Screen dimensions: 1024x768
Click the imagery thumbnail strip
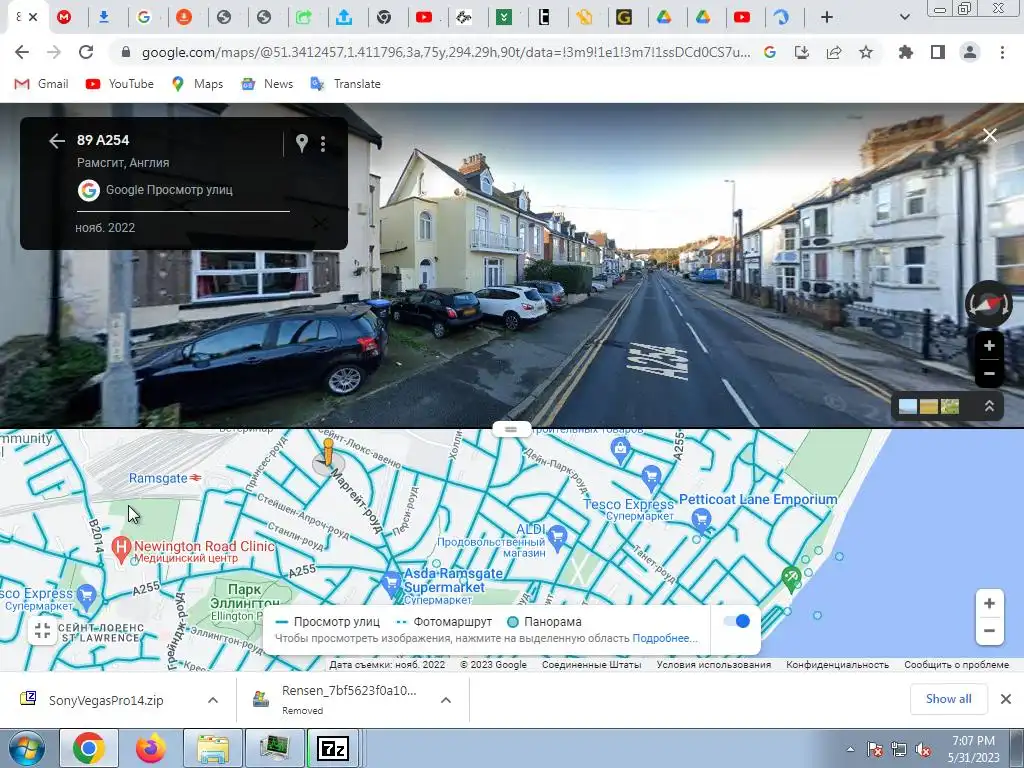(929, 406)
